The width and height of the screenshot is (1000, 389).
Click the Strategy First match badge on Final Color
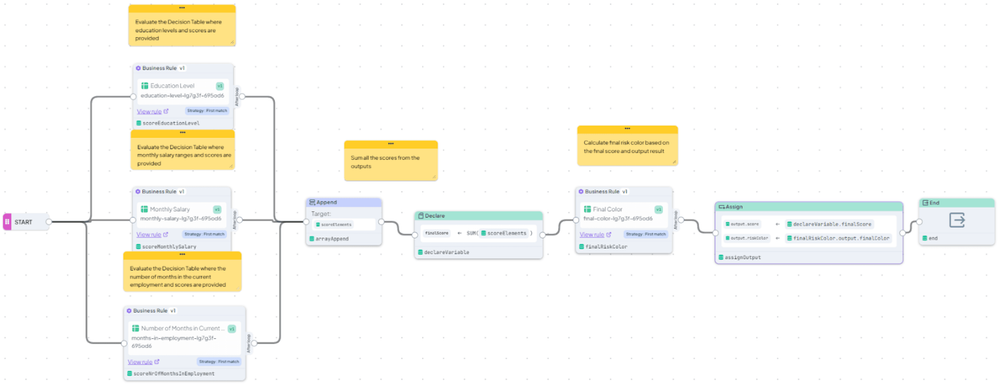[647, 234]
